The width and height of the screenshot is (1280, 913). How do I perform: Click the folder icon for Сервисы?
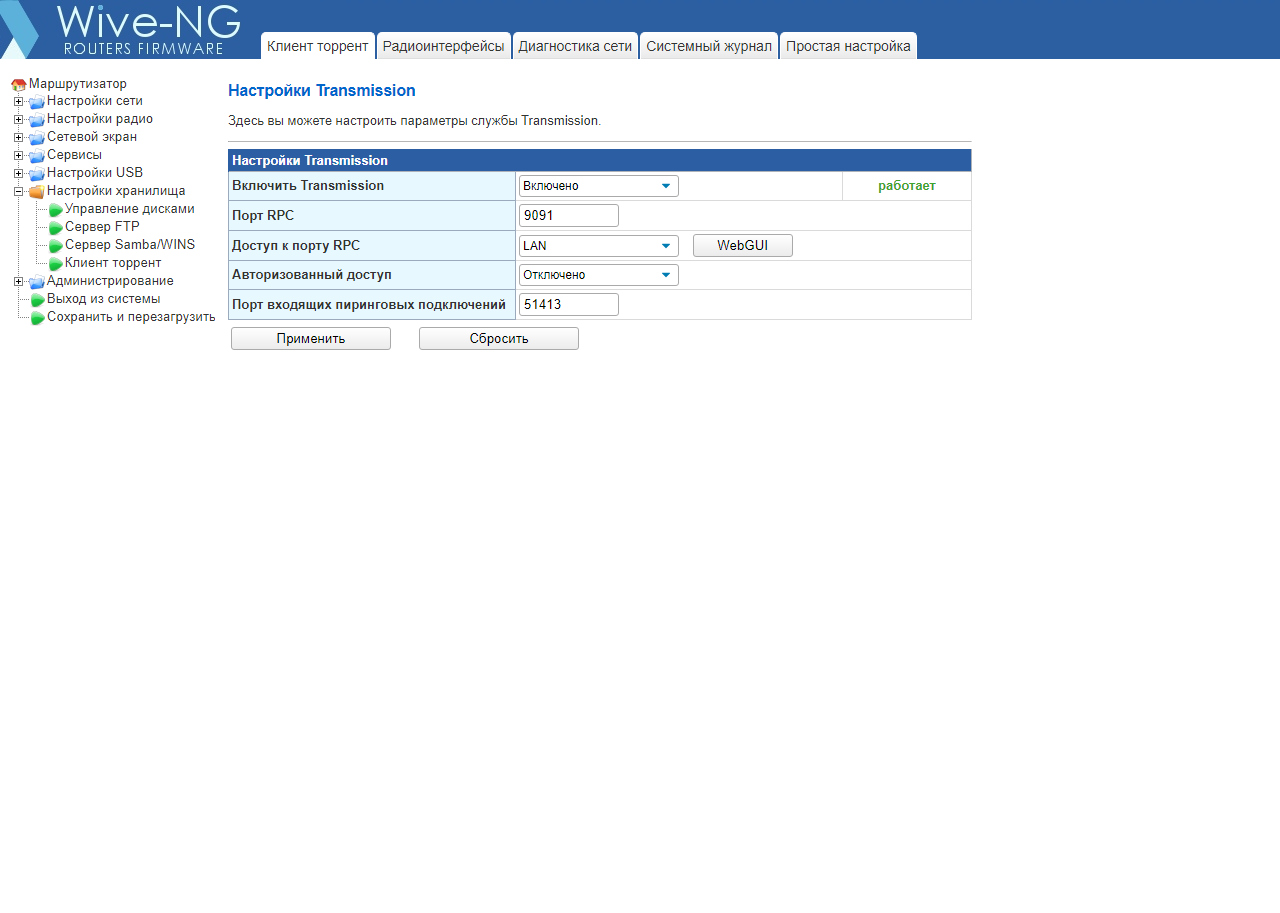point(37,156)
